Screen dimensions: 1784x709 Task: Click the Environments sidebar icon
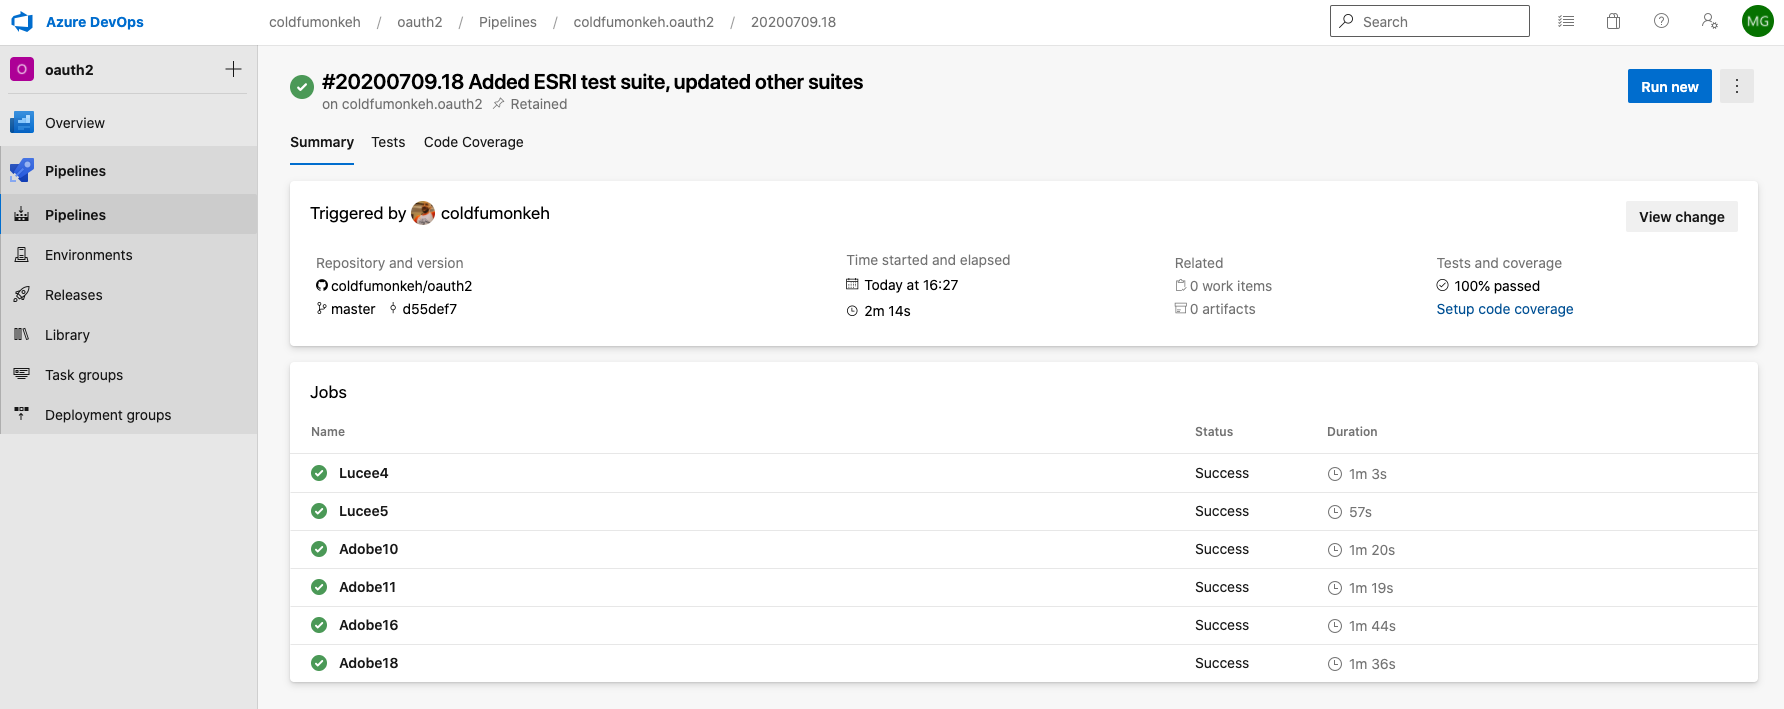tap(22, 255)
